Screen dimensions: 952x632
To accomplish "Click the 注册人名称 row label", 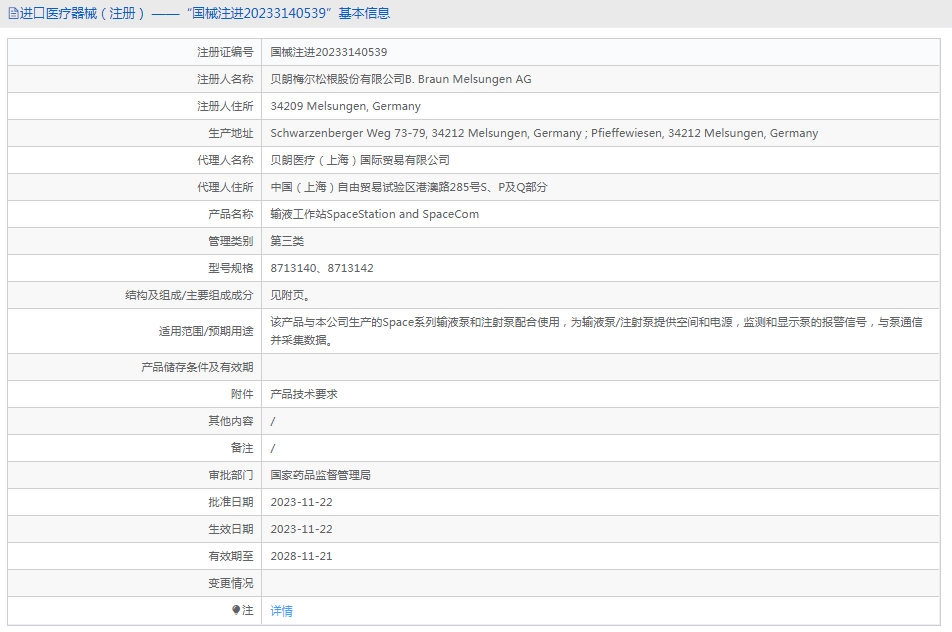I will pos(225,79).
